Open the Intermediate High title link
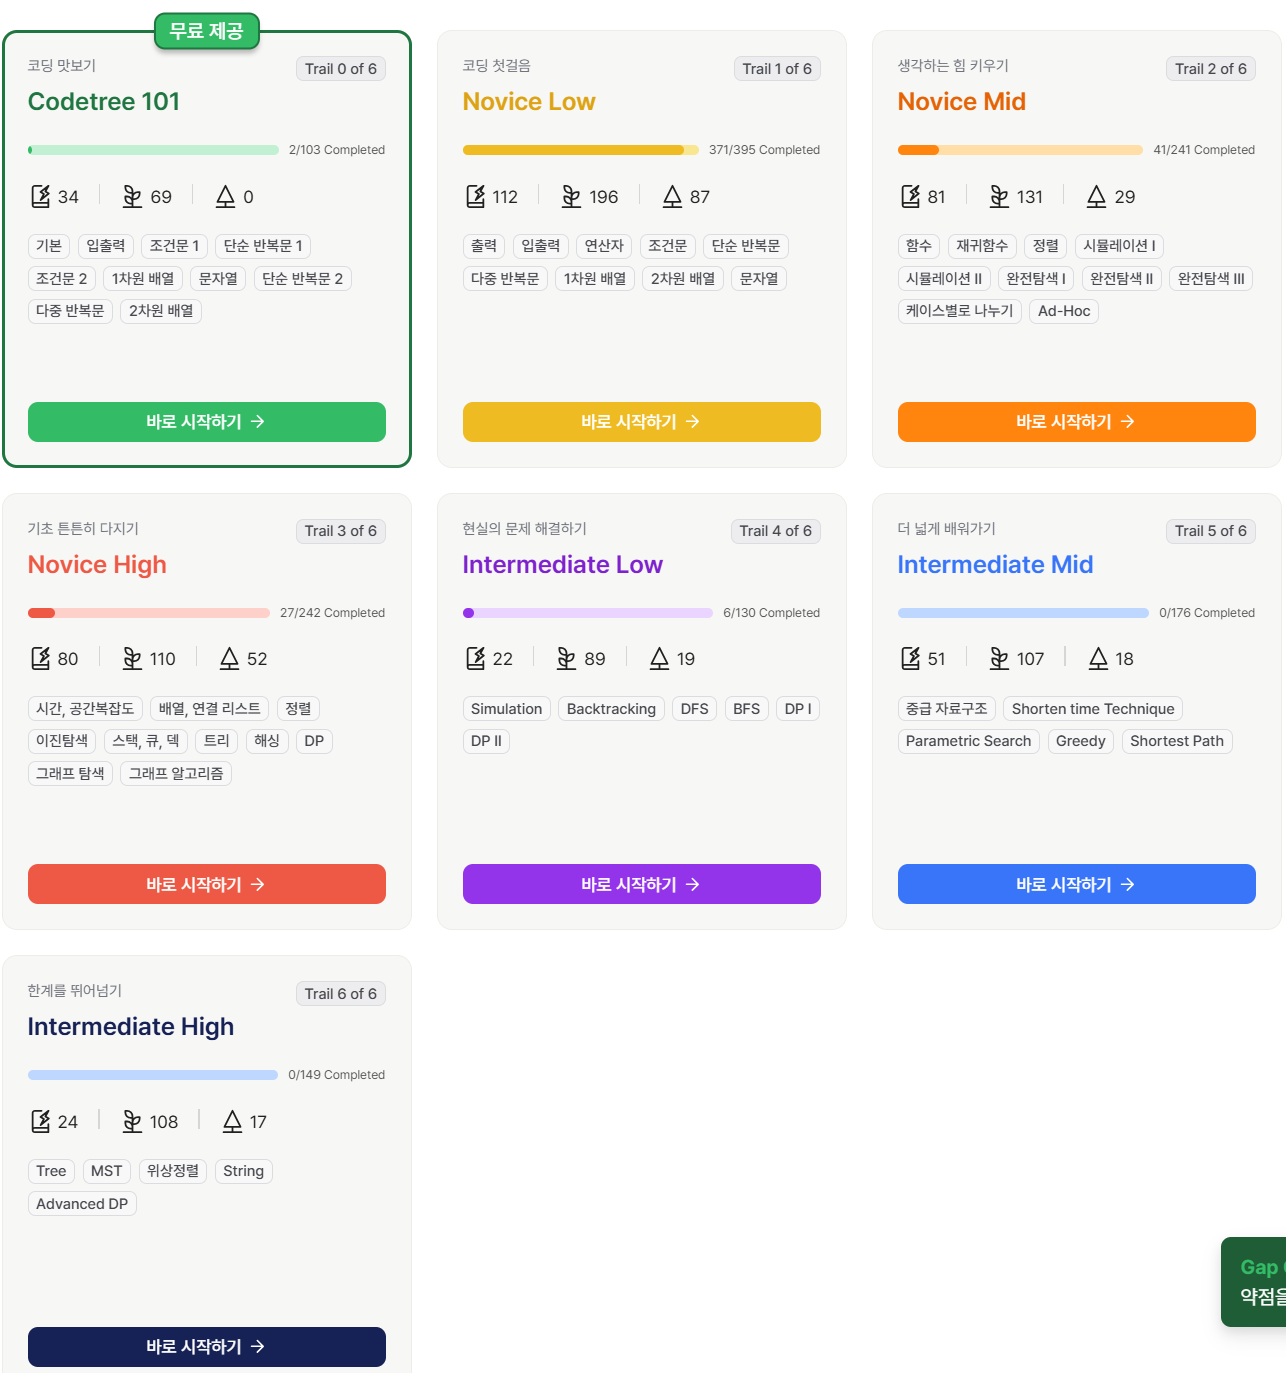 pos(131,1027)
